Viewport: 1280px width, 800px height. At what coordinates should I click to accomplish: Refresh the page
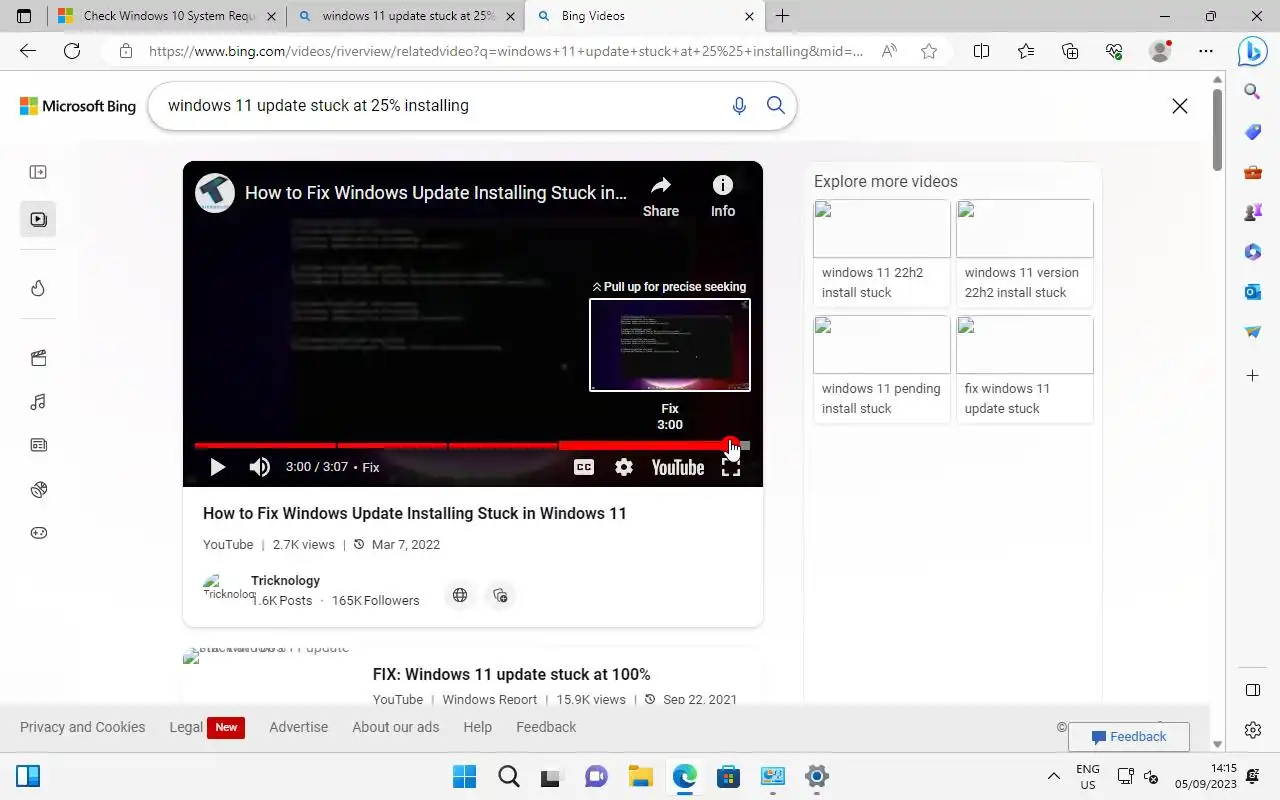pos(72,51)
